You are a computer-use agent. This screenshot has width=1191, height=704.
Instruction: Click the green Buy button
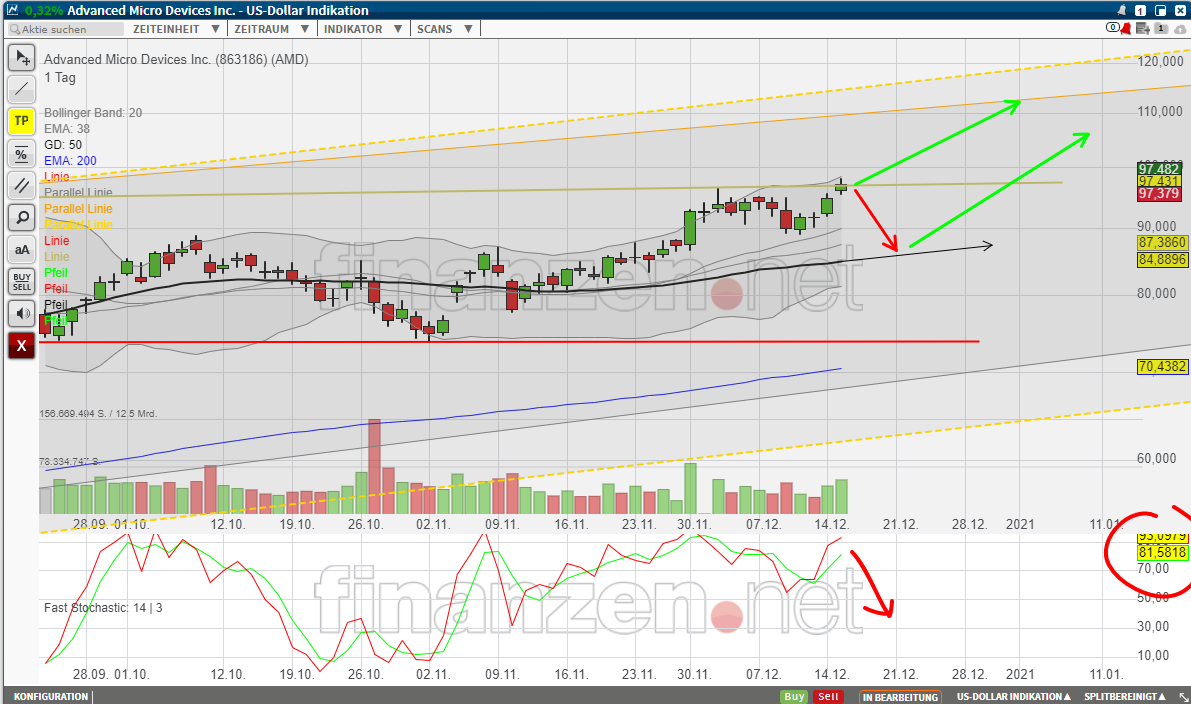795,696
